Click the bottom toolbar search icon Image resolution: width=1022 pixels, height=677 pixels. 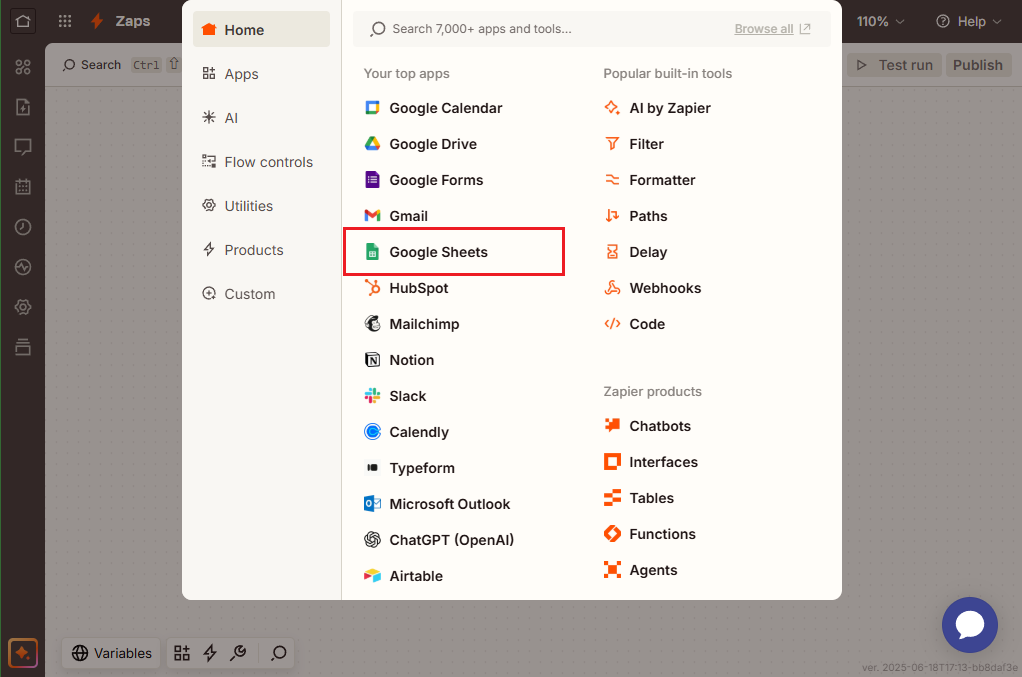pos(279,653)
